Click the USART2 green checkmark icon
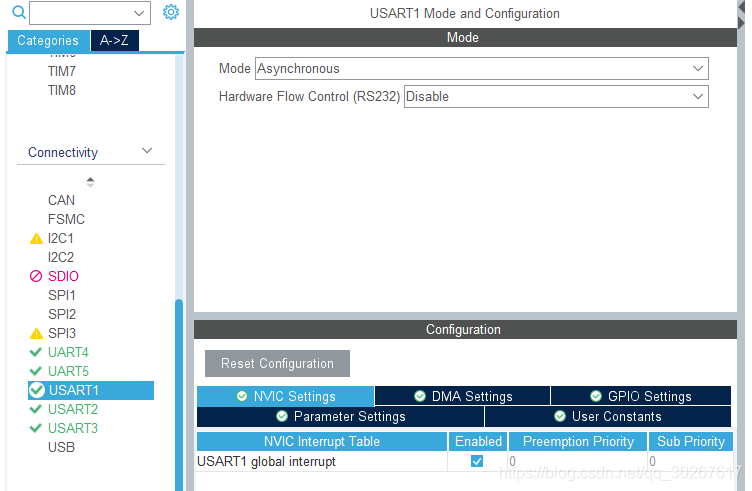The height and width of the screenshot is (491, 752). (x=35, y=409)
